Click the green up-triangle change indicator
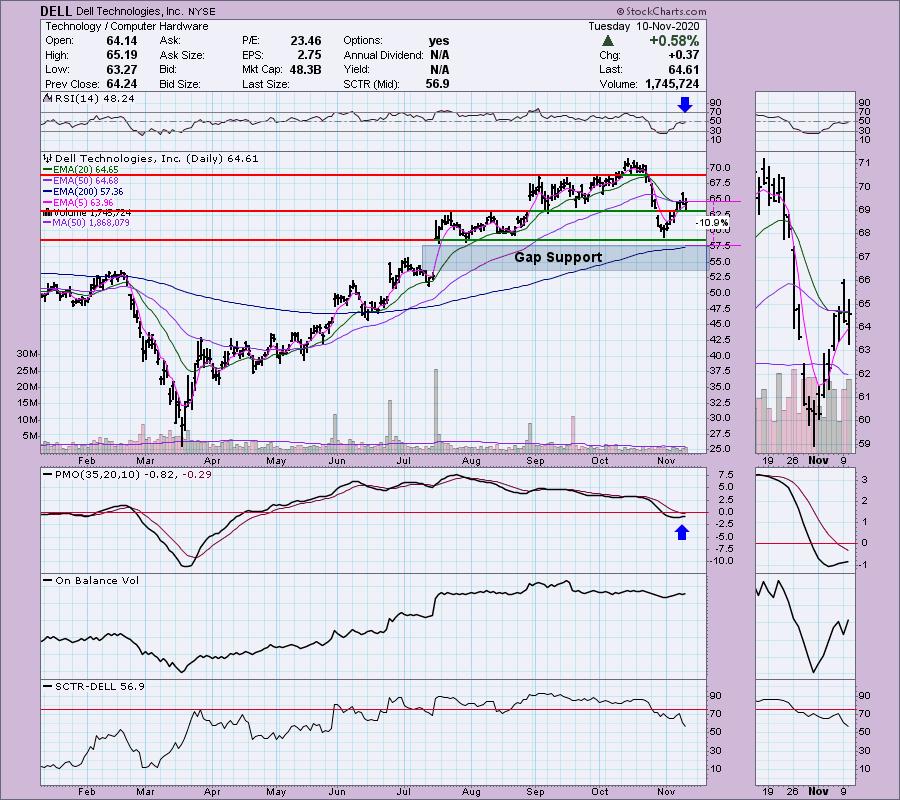The image size is (900, 800). pos(608,41)
